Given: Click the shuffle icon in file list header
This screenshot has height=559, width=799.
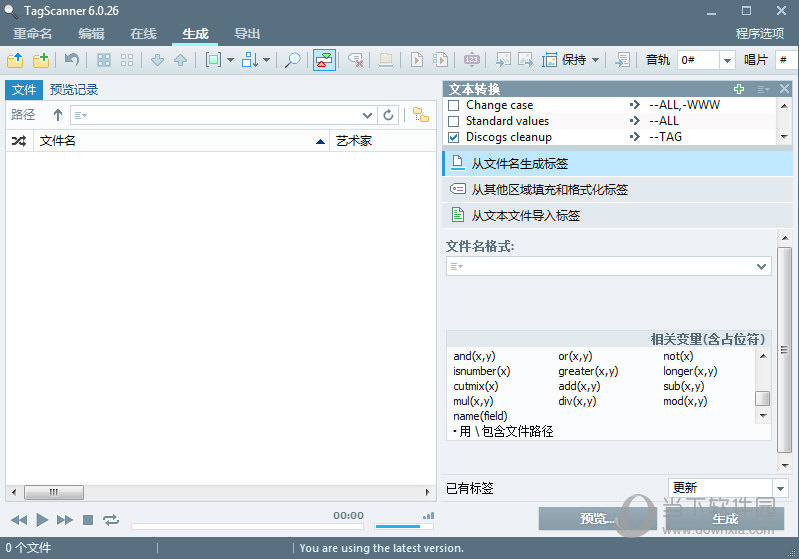Looking at the screenshot, I should [19, 141].
